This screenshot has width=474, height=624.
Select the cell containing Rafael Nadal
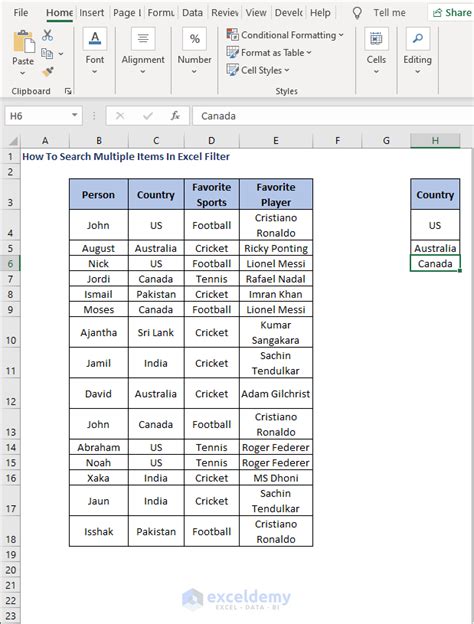coord(276,279)
